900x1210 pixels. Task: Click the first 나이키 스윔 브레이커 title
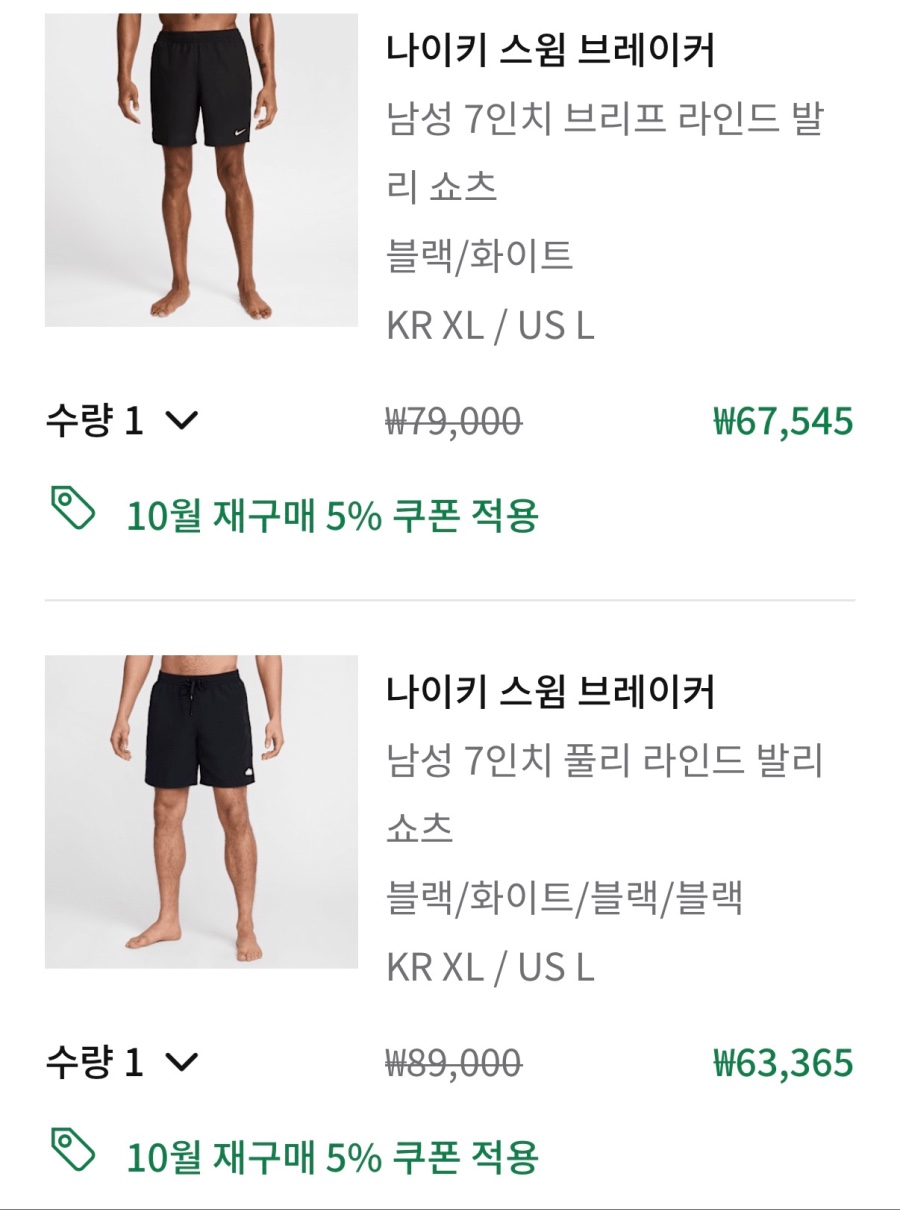coord(551,51)
